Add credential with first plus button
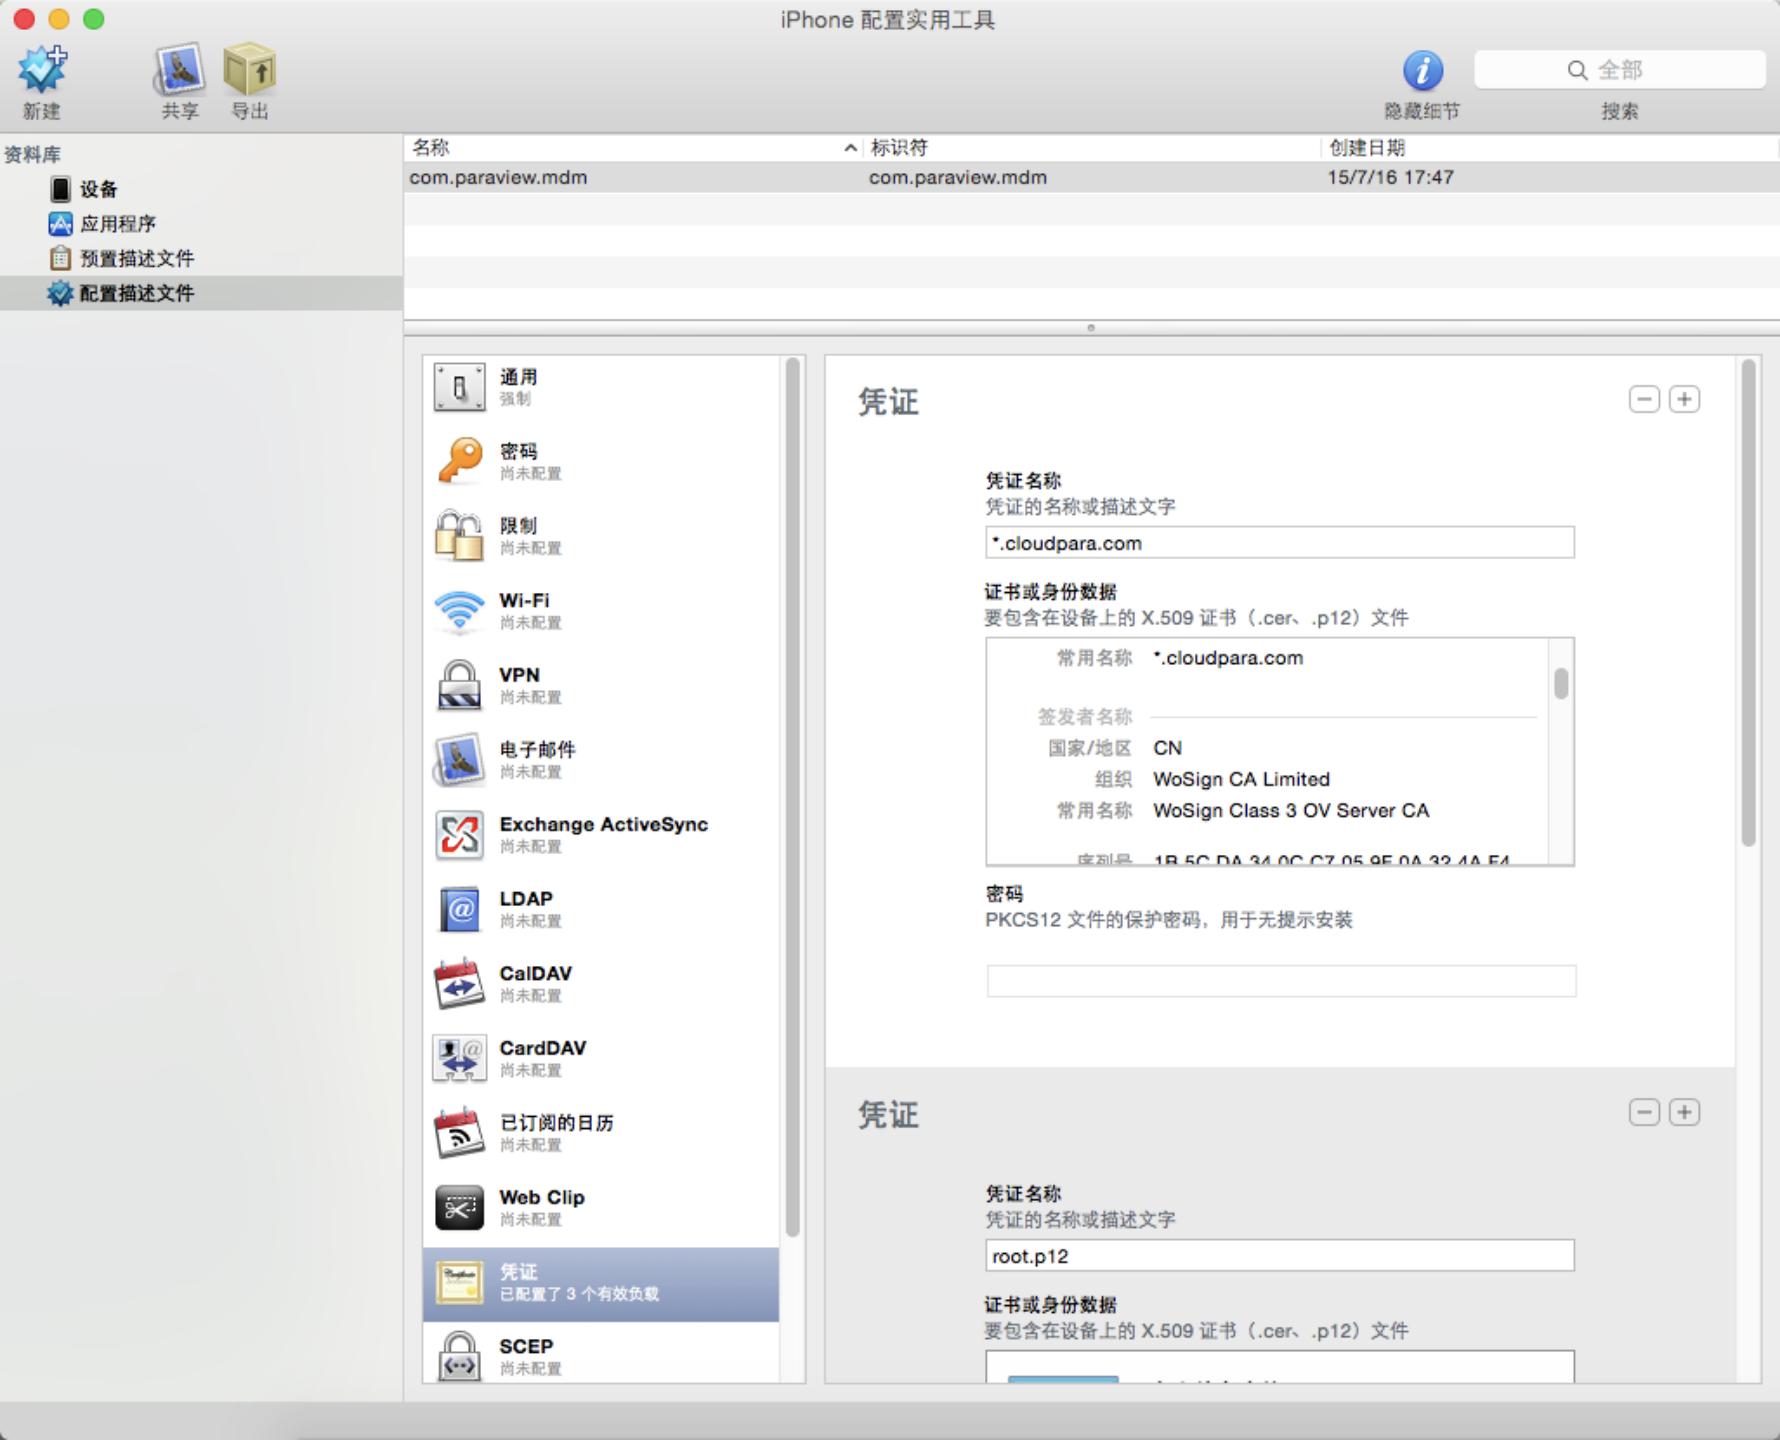Viewport: 1780px width, 1440px height. click(1685, 400)
